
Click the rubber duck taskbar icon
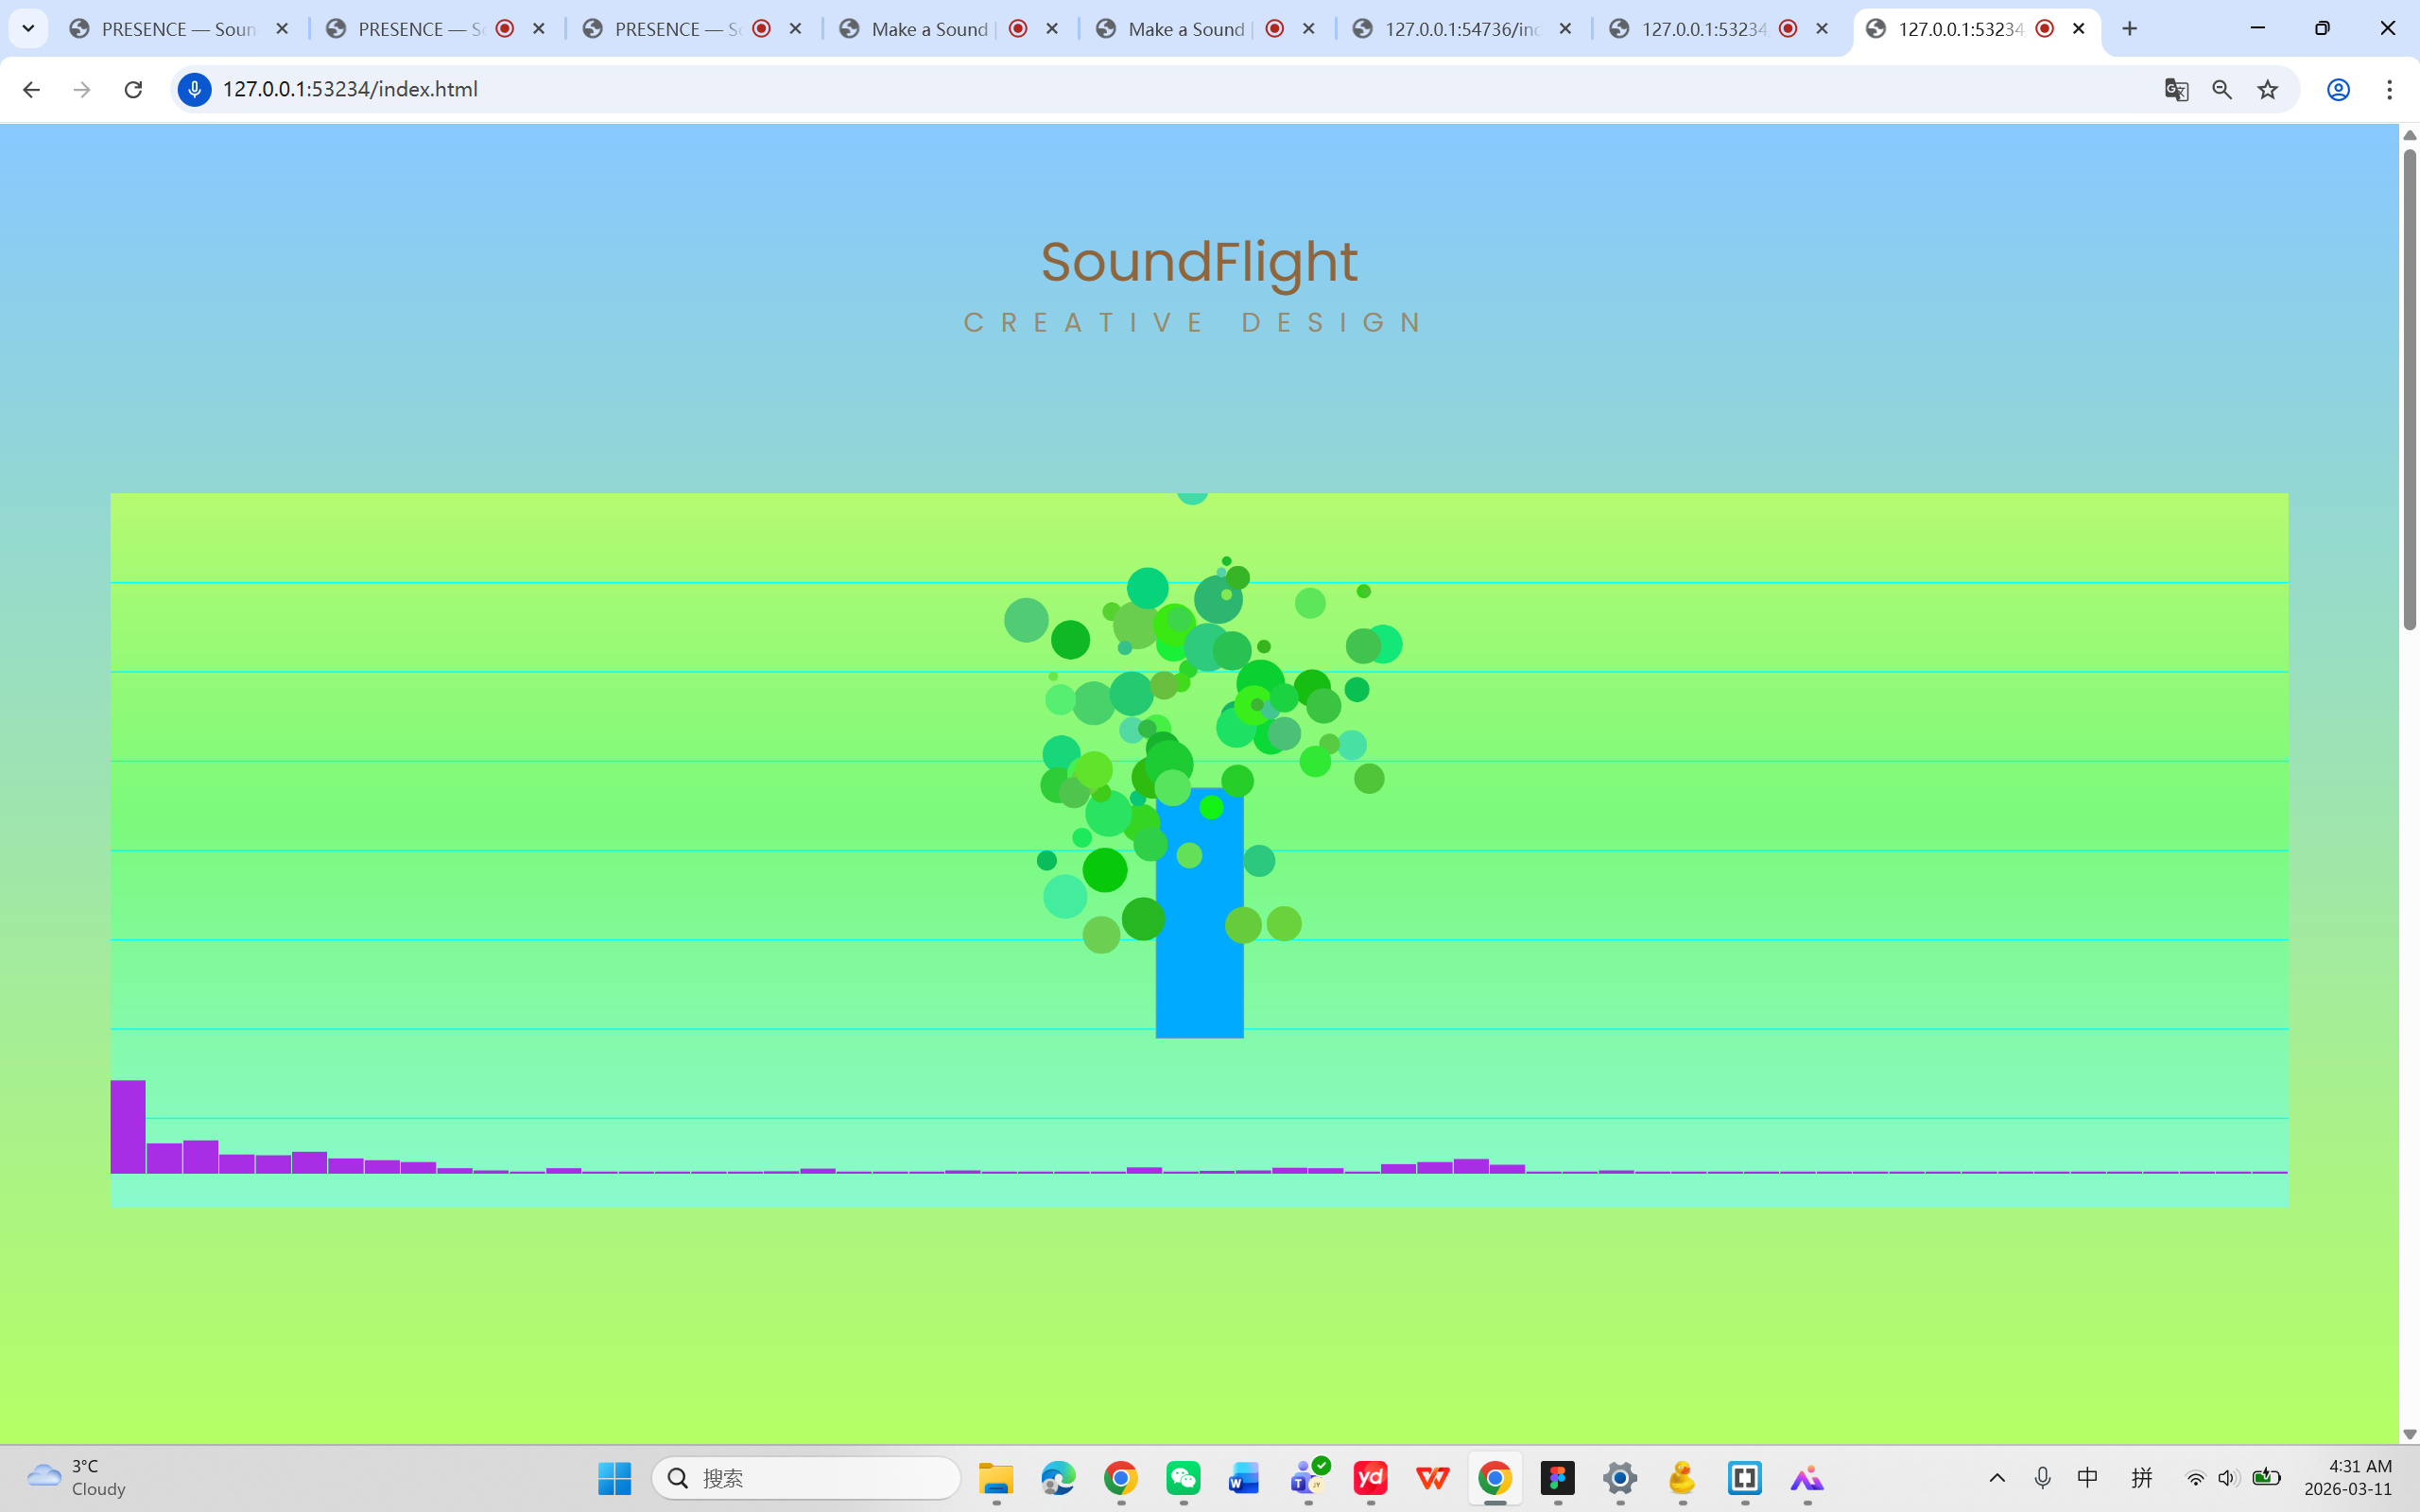1684,1478
